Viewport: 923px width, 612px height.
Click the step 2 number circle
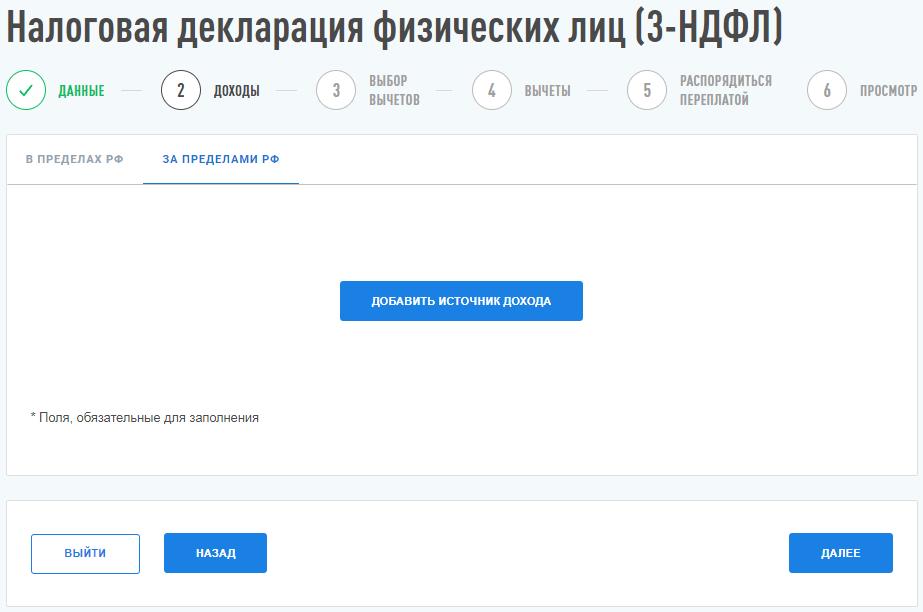181,91
